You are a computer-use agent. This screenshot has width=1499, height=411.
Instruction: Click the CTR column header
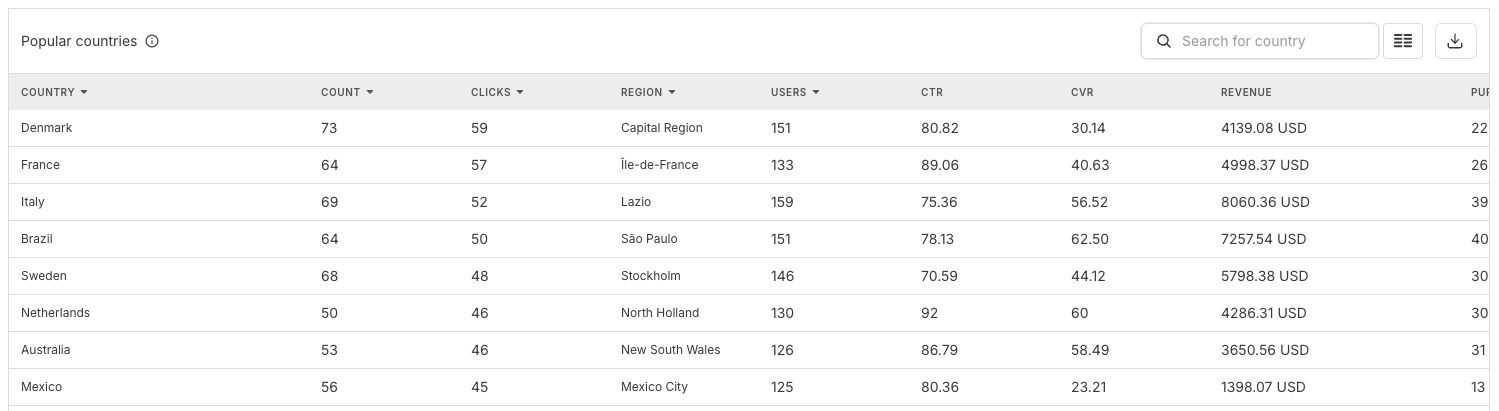point(931,92)
